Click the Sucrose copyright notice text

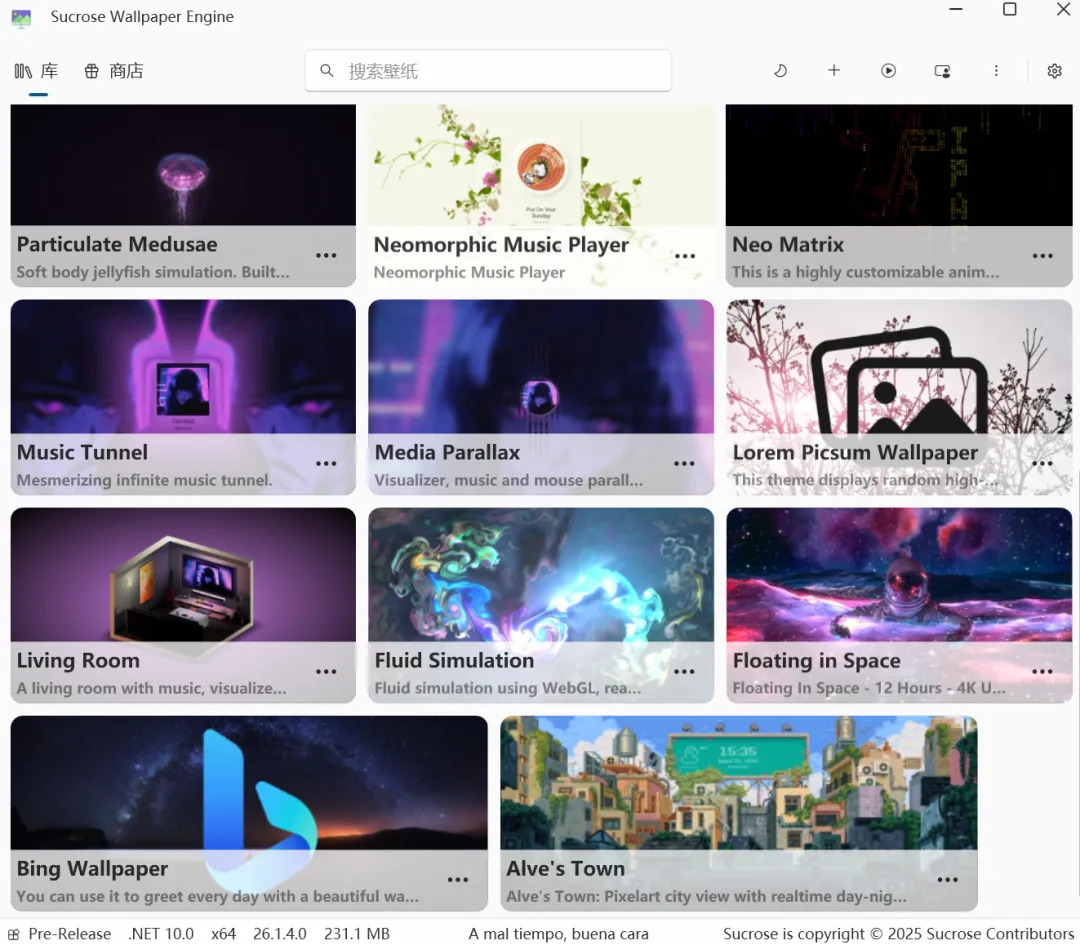click(898, 934)
